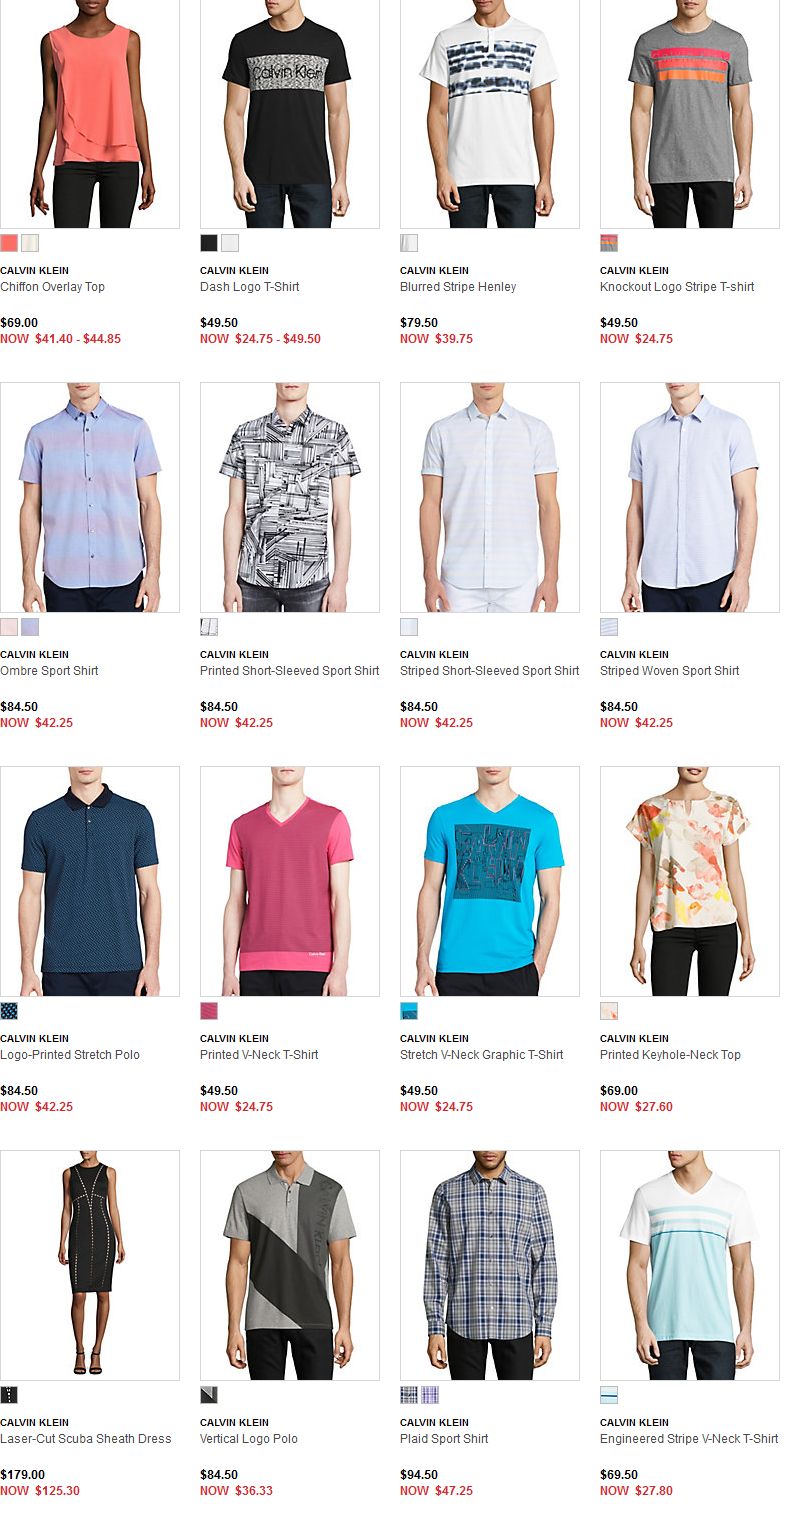Select lavender swatch under Ombre Sport Shirt
Image resolution: width=786 pixels, height=1522 pixels.
(30, 627)
